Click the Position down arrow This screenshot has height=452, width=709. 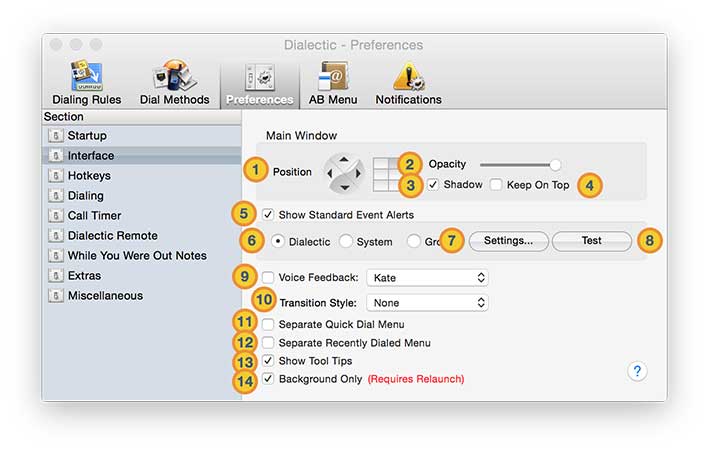(x=344, y=187)
